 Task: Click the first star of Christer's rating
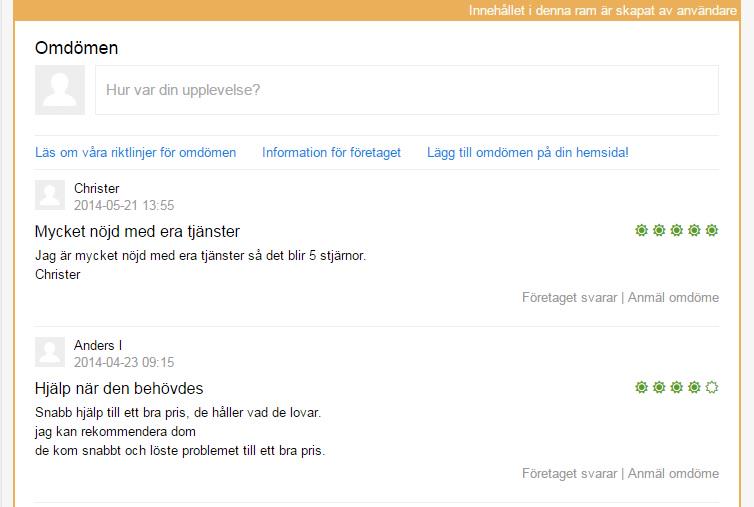click(641, 230)
